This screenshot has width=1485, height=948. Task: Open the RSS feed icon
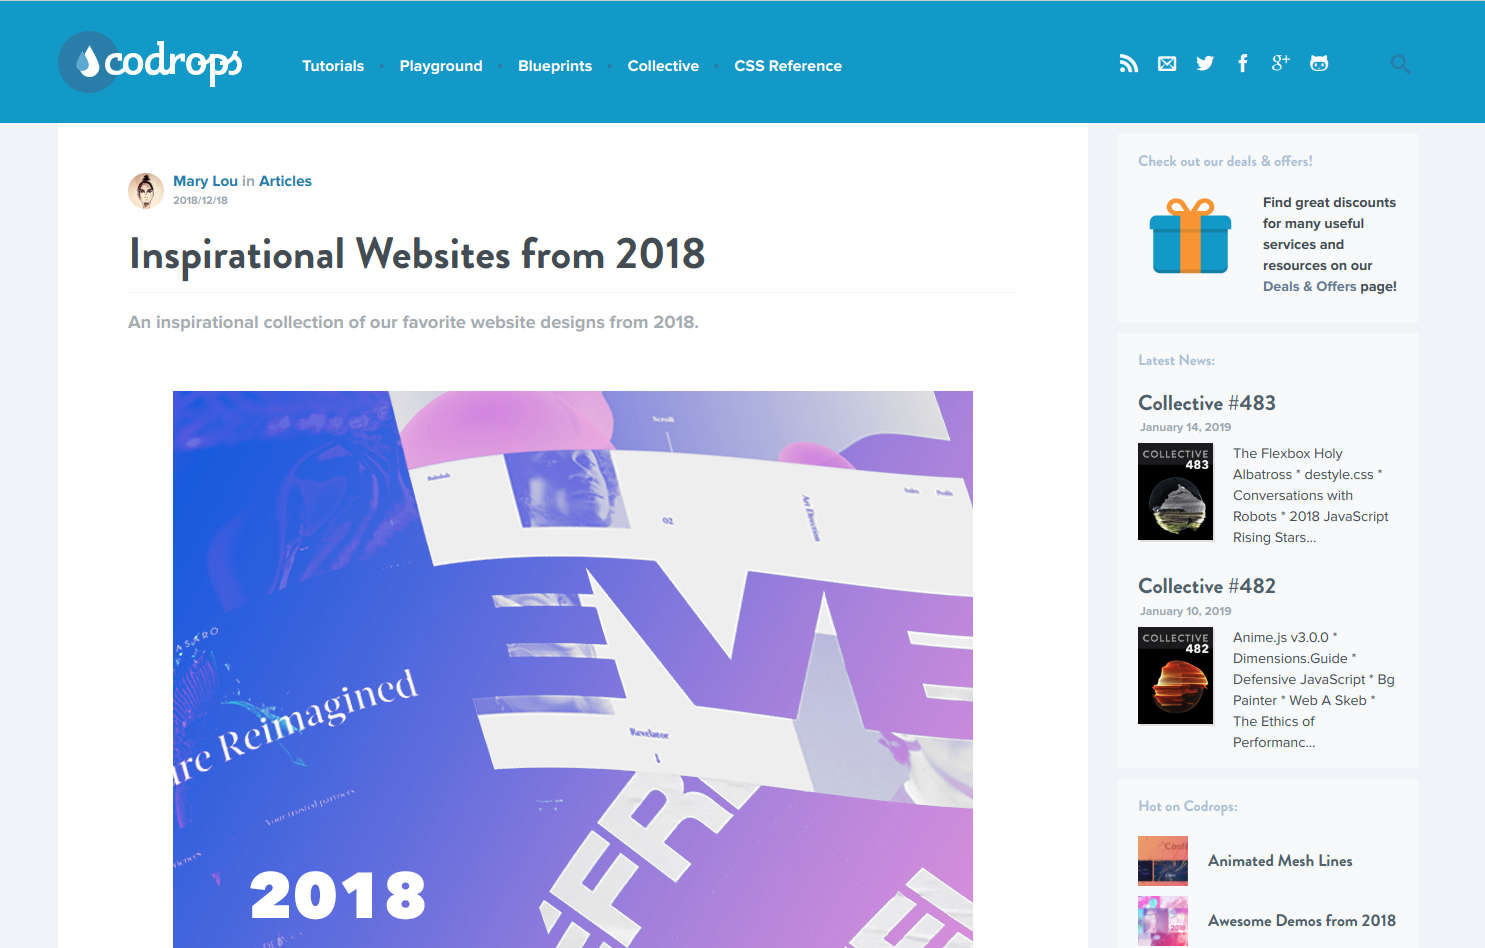1129,64
